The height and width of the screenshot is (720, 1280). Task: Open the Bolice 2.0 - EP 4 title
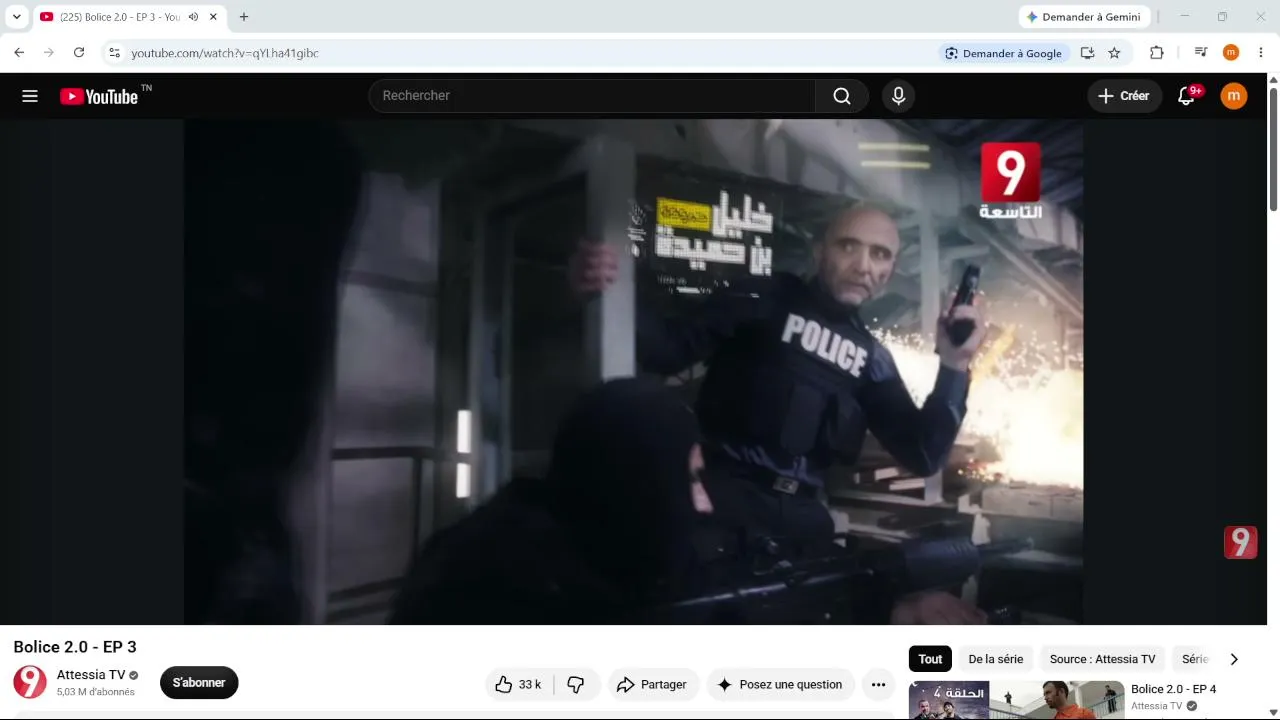pyautogui.click(x=1173, y=689)
